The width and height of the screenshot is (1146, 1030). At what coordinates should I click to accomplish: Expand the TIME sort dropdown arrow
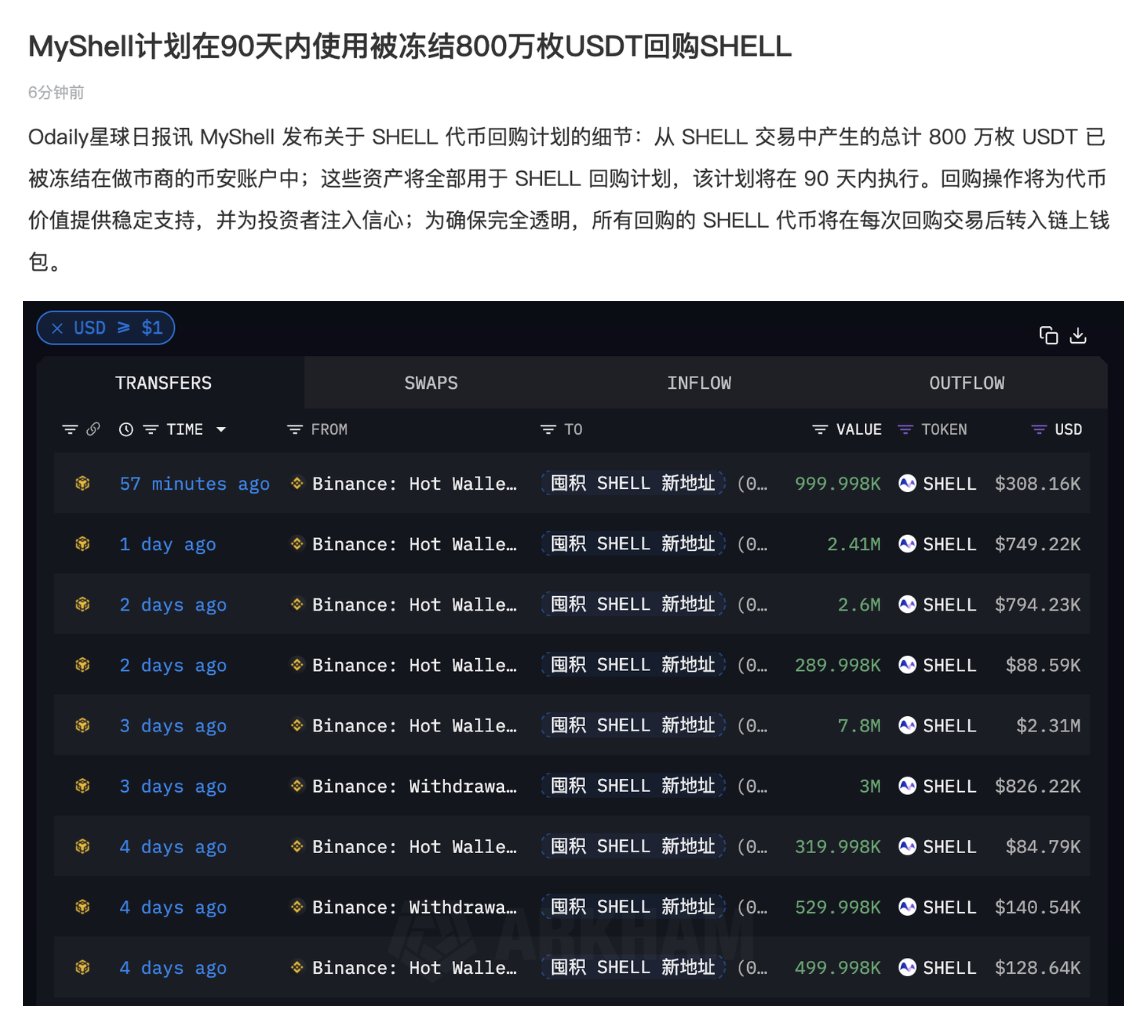(x=221, y=430)
